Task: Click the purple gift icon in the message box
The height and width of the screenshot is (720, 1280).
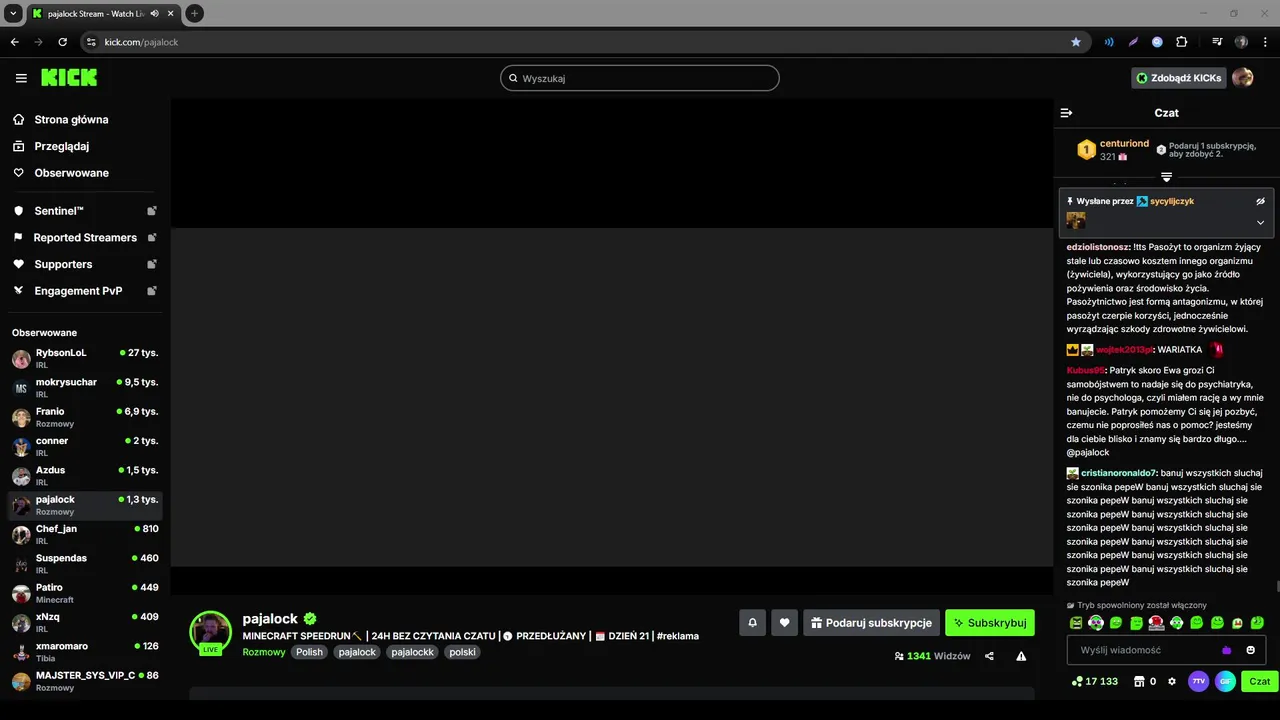Action: tap(1226, 650)
